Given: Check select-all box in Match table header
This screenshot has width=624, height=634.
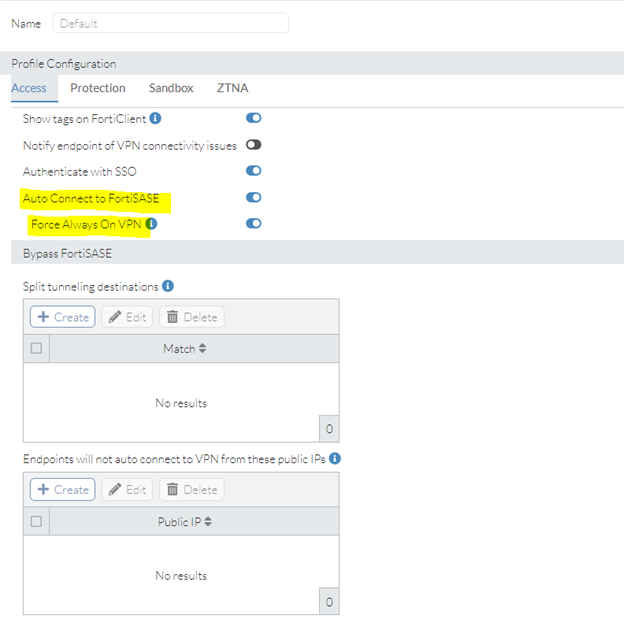Looking at the screenshot, I should point(37,349).
